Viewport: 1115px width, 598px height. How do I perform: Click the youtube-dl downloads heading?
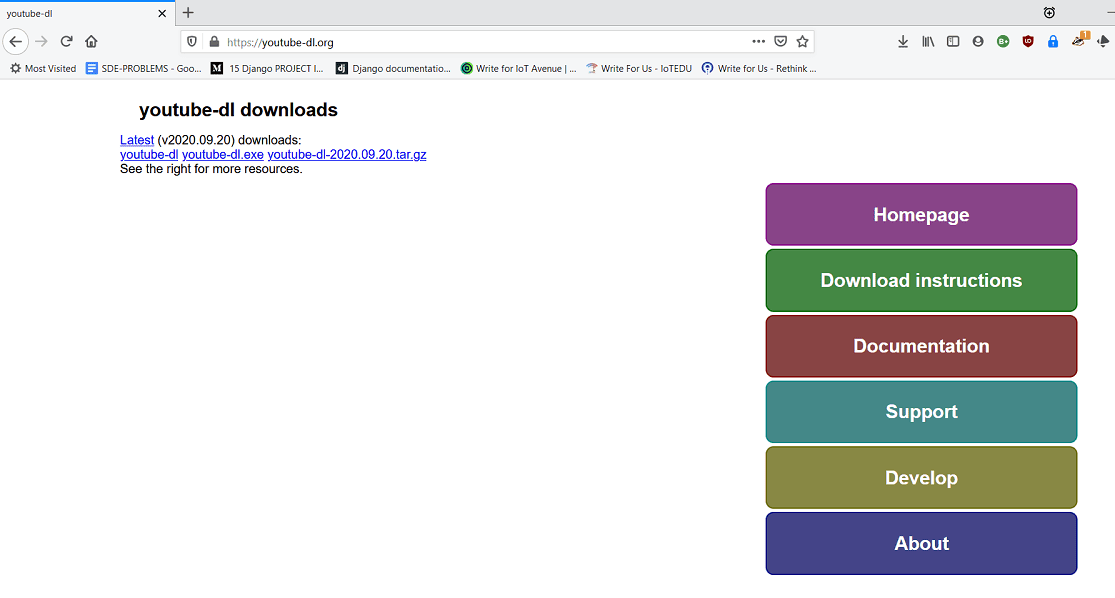tap(238, 110)
